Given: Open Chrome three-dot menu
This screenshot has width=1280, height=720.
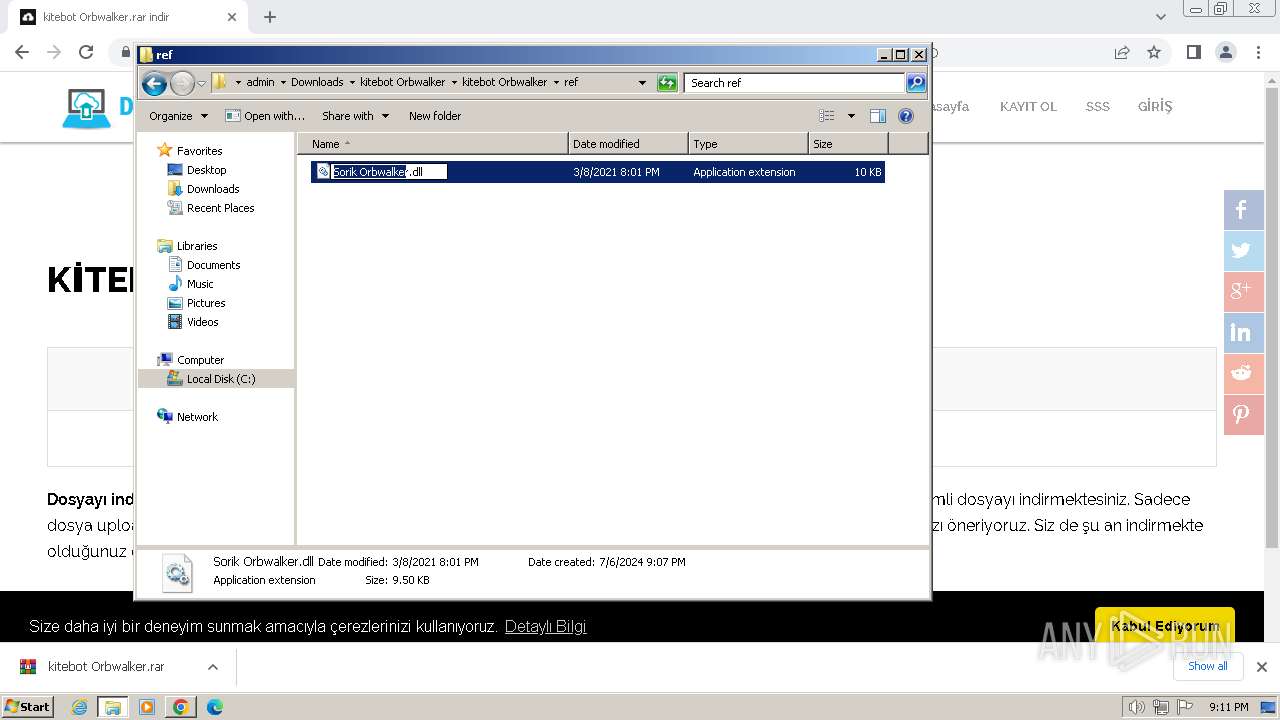Looking at the screenshot, I should click(1258, 52).
